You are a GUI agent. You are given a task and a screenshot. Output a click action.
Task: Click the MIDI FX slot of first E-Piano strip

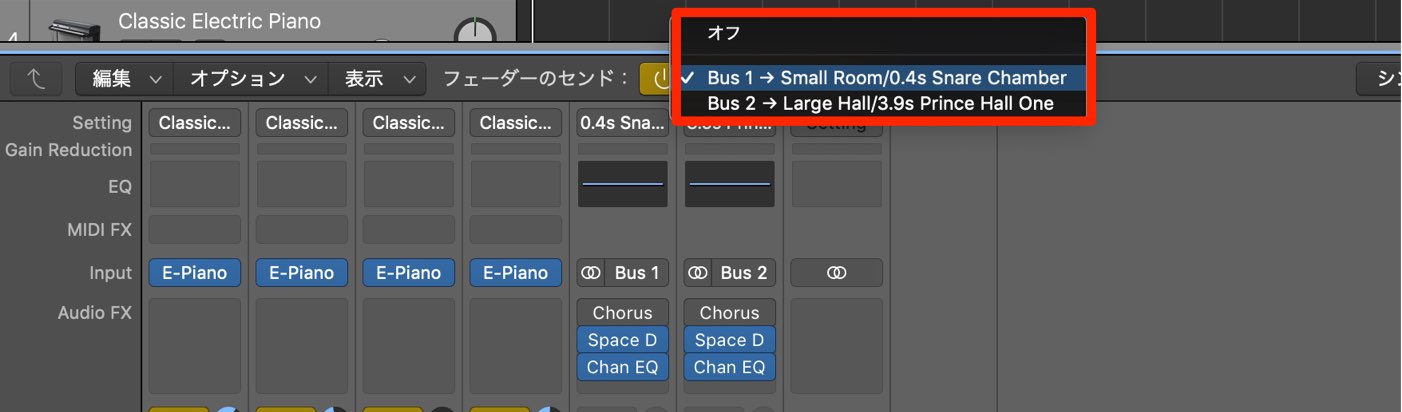195,230
